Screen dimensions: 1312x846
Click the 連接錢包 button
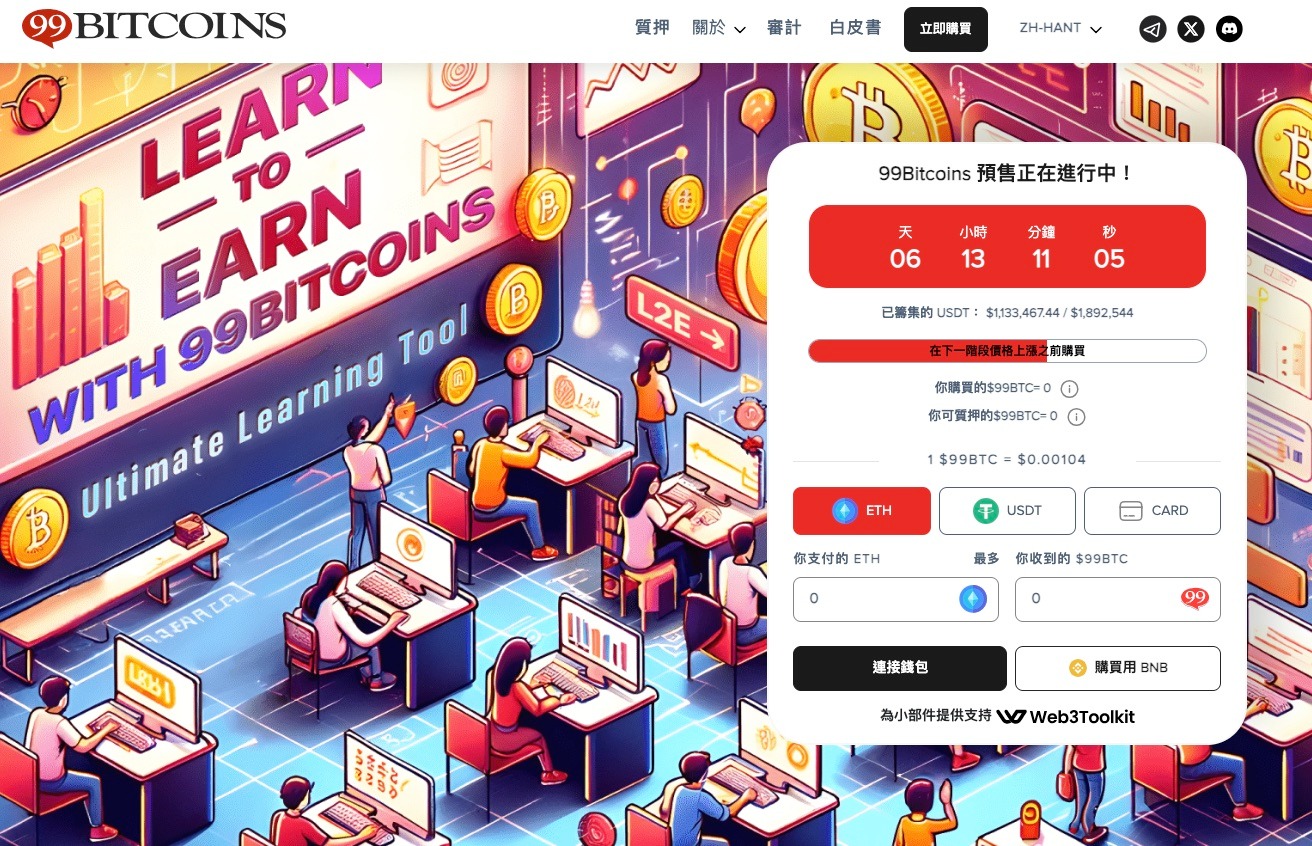click(900, 668)
